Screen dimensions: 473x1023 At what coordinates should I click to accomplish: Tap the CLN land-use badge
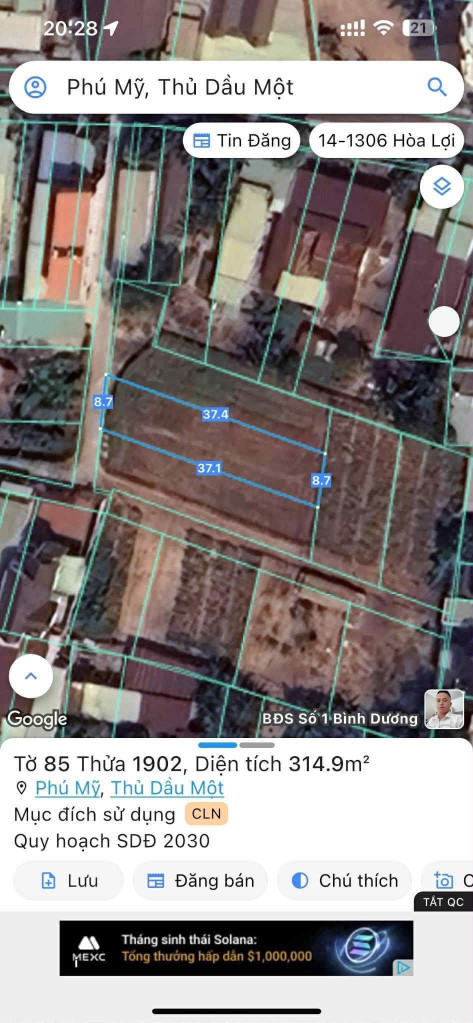[x=206, y=814]
